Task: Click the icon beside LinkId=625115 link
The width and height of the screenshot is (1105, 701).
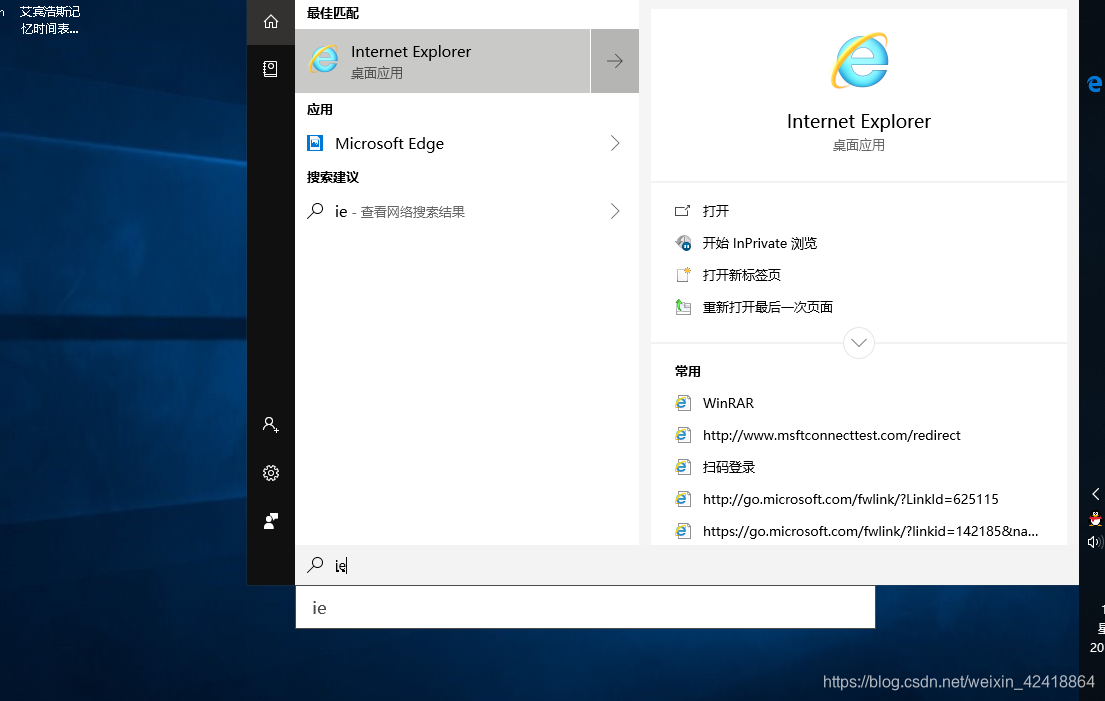Action: click(x=682, y=499)
